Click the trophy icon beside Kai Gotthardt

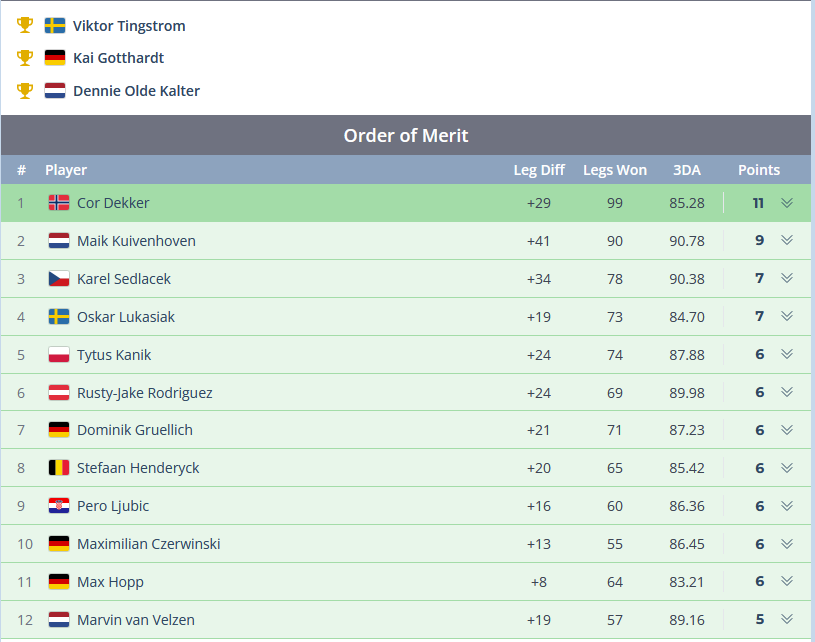click(25, 58)
